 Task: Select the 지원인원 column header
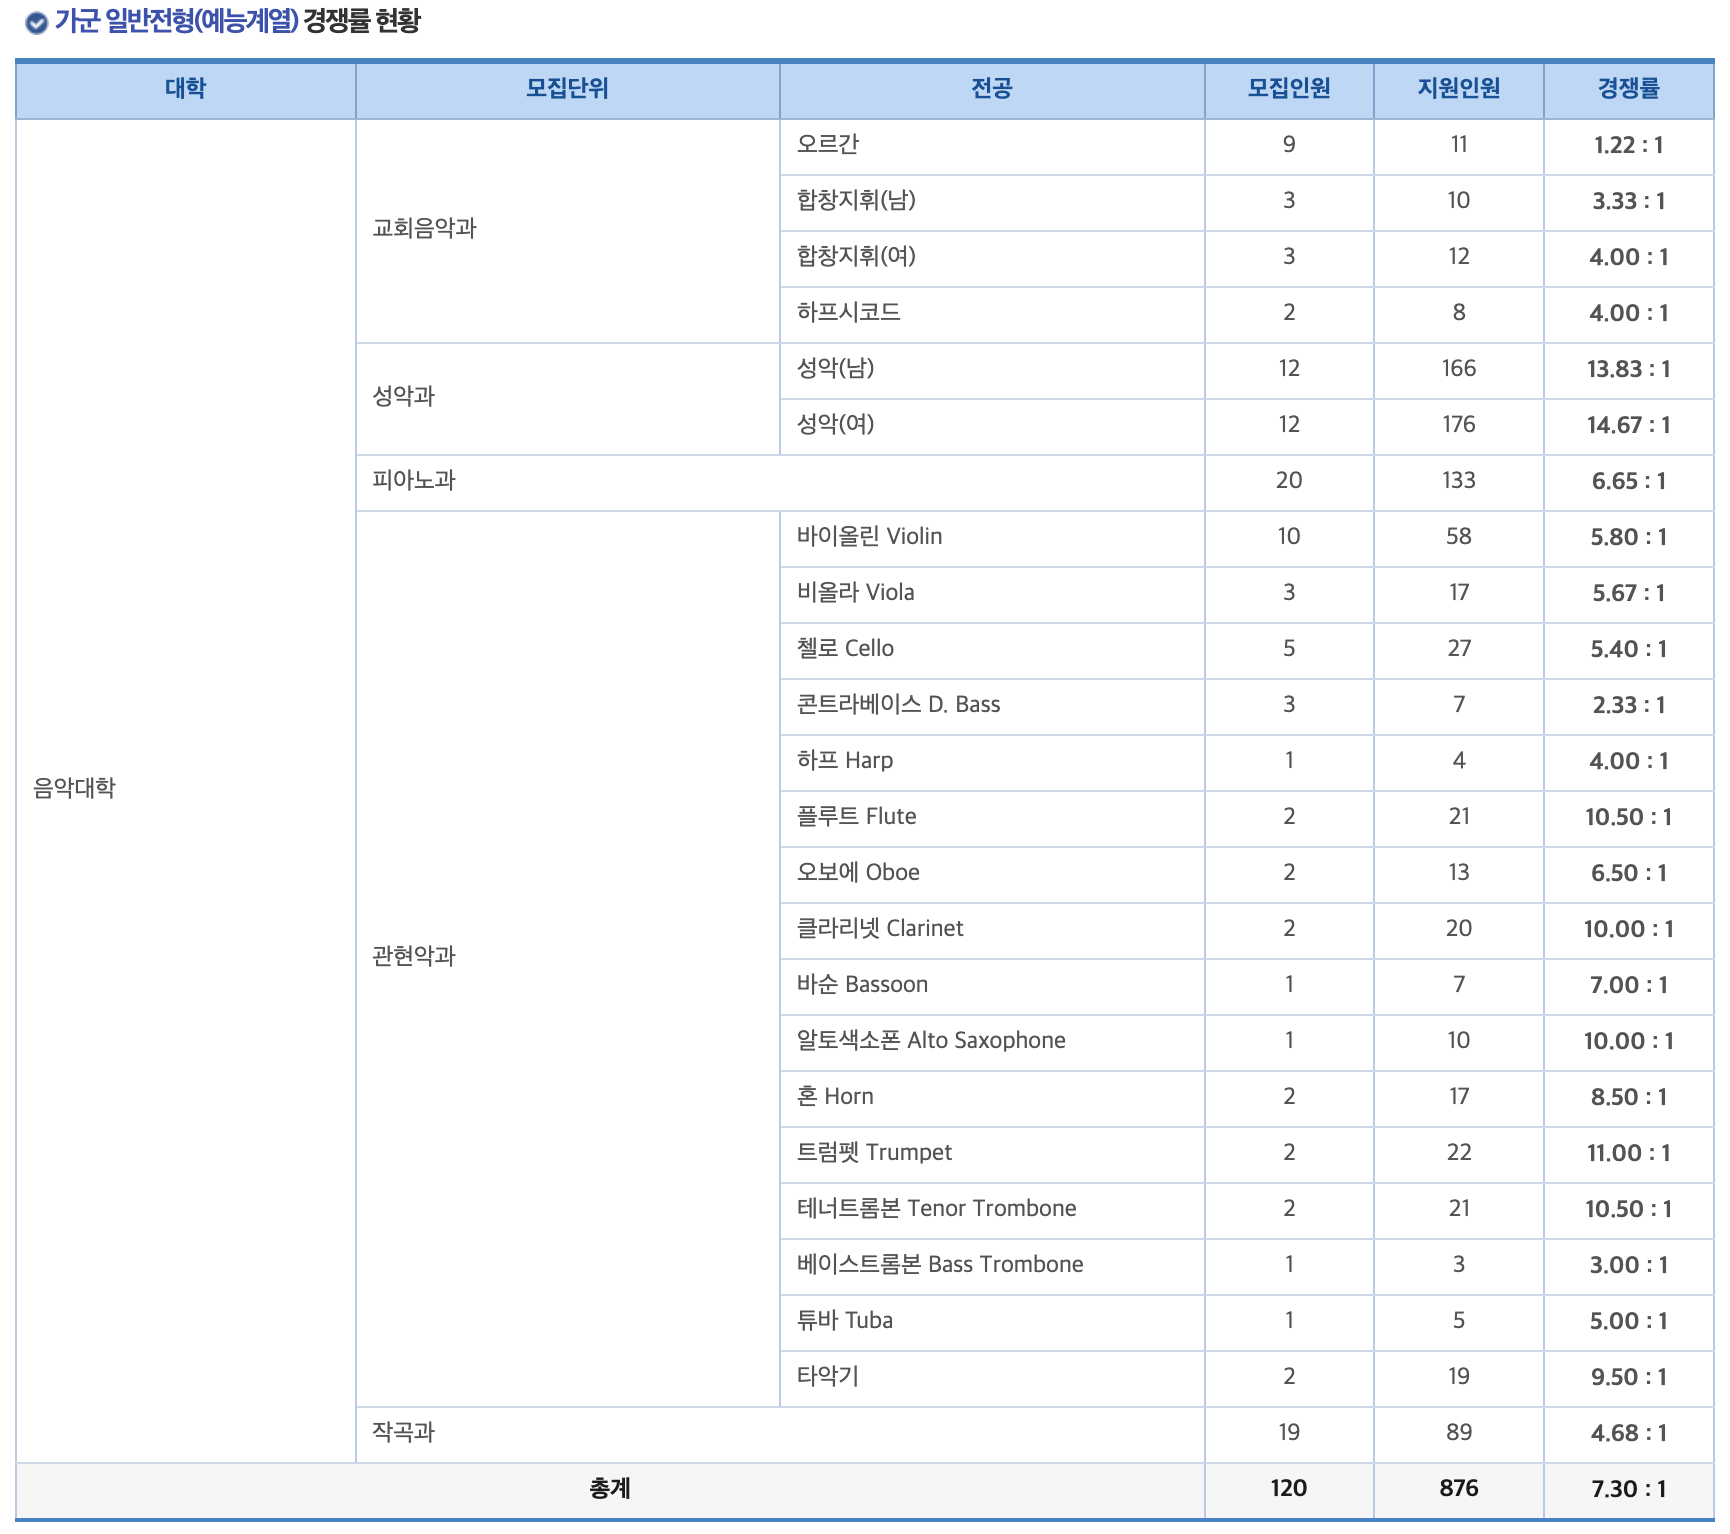coord(1458,88)
